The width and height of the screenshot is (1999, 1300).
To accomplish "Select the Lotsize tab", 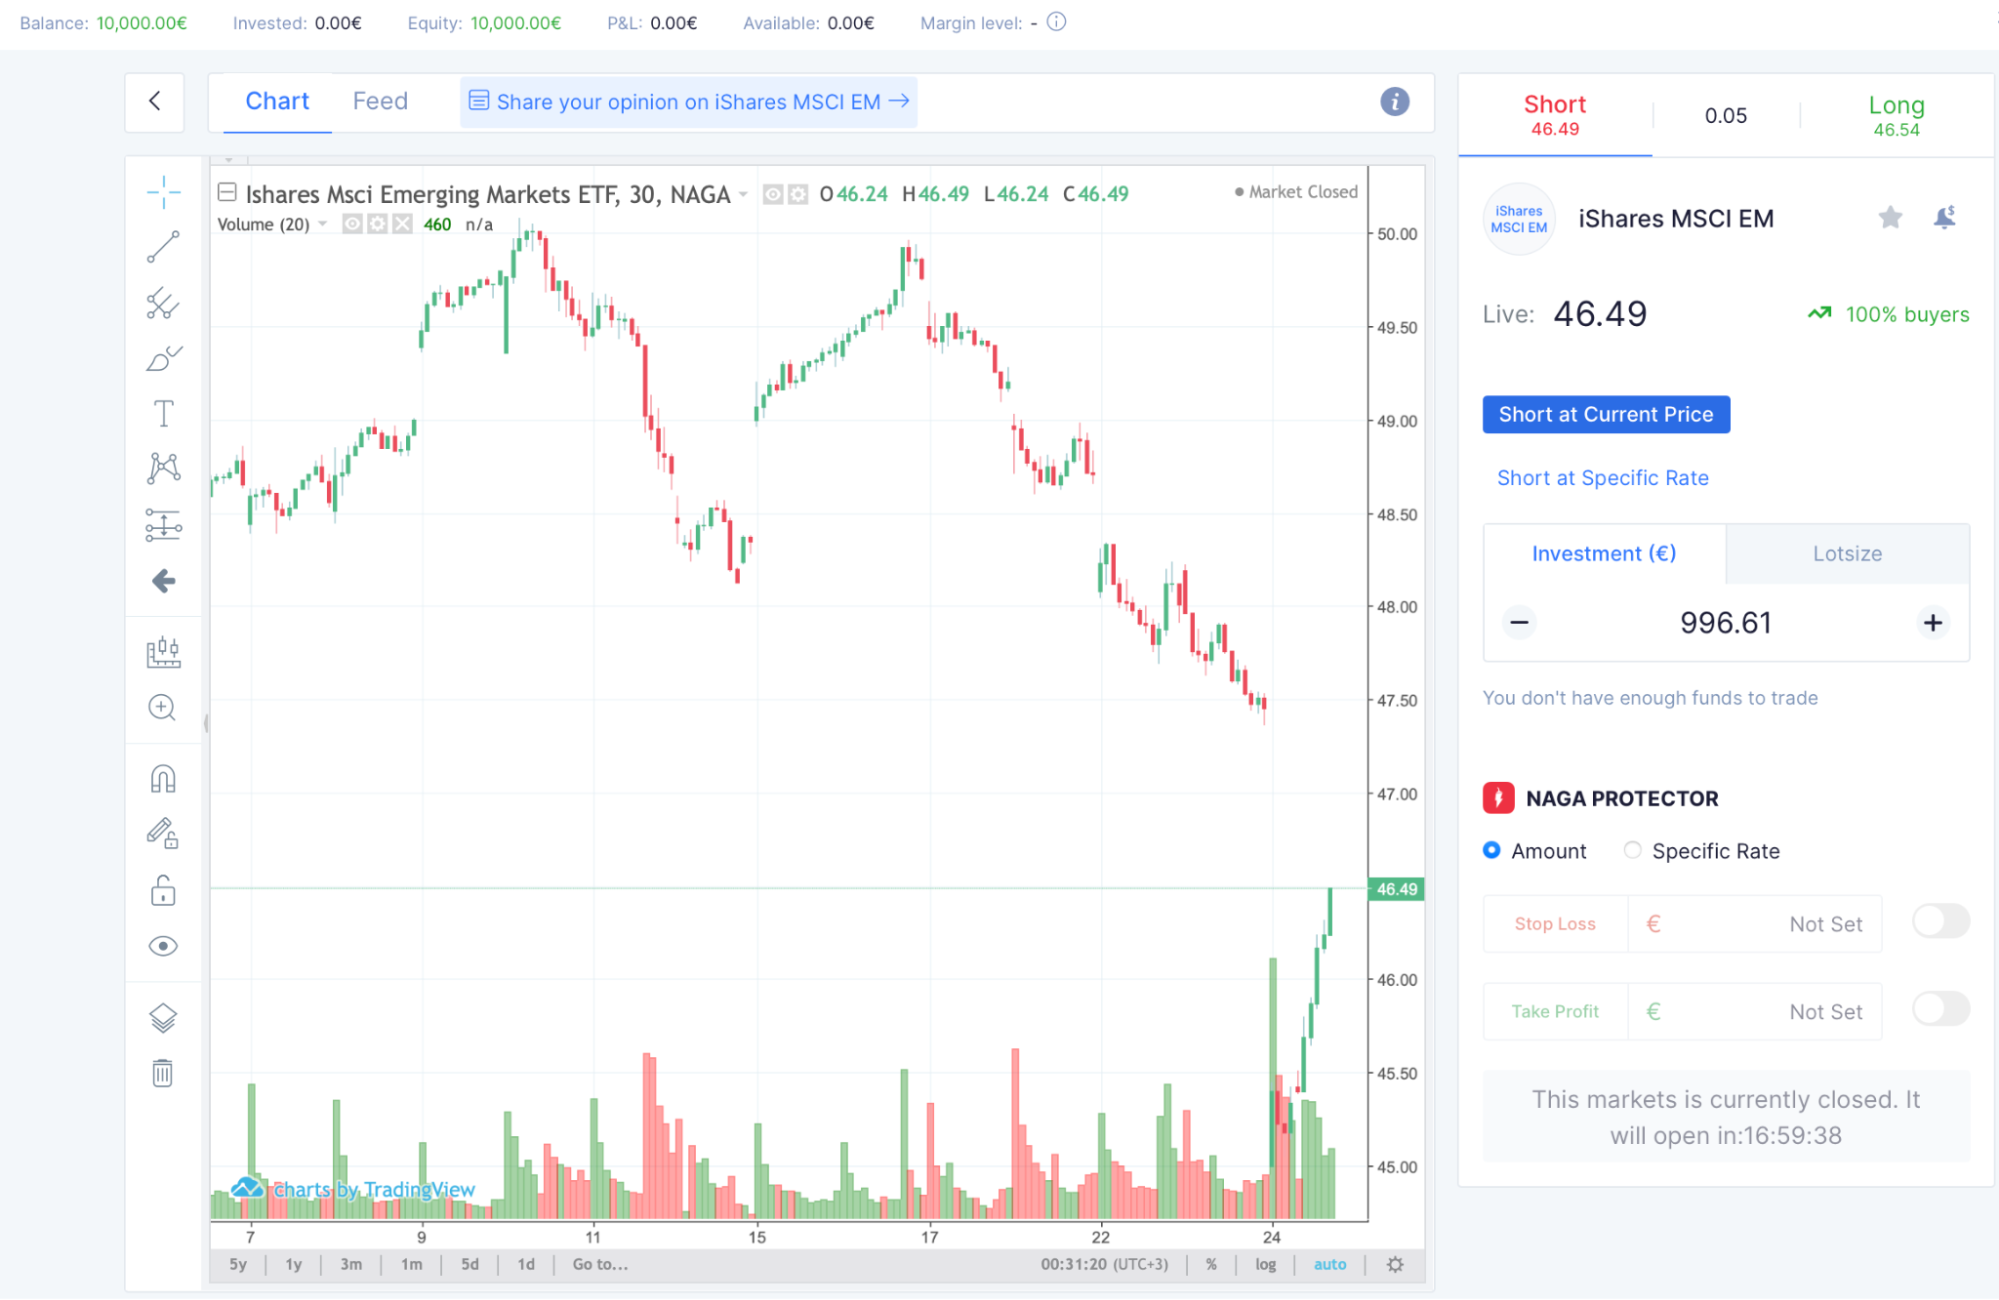I will [x=1847, y=553].
